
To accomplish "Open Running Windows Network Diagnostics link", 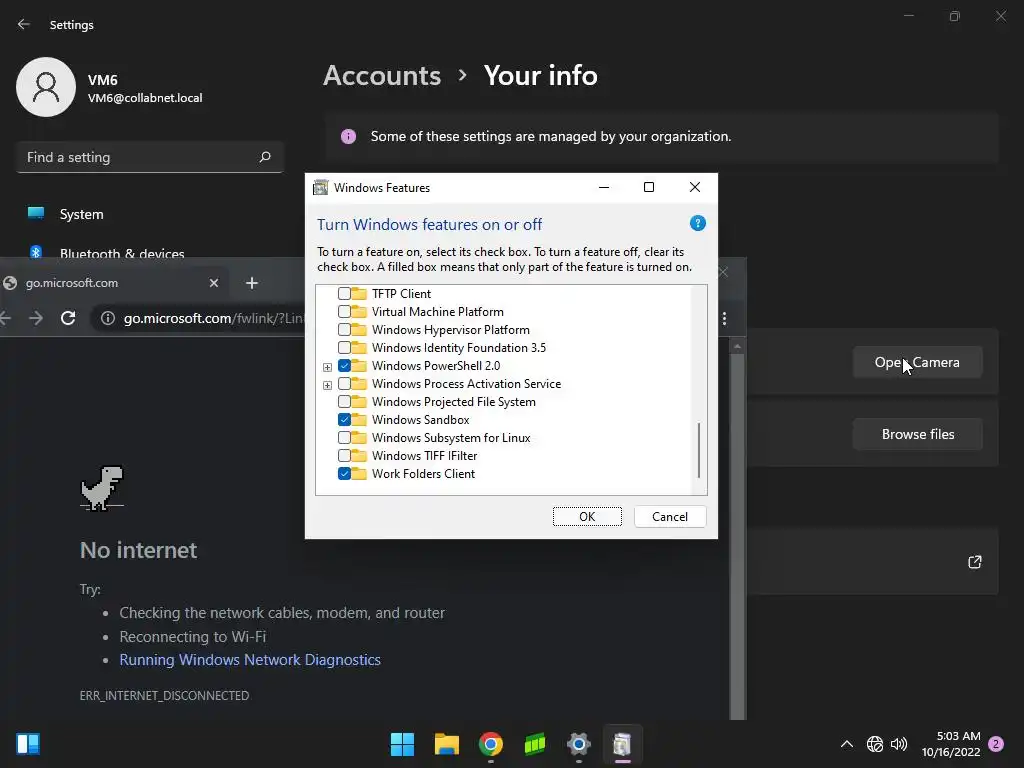I will click(250, 660).
